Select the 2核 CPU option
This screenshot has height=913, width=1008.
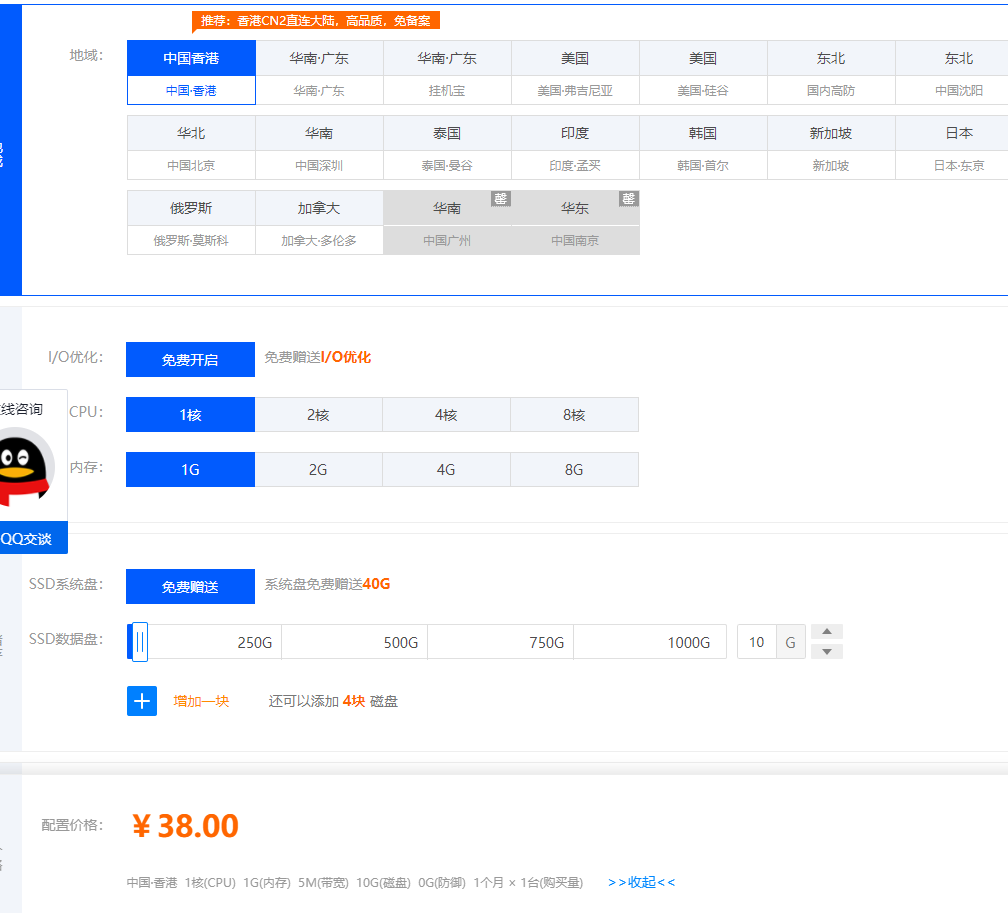[x=318, y=415]
